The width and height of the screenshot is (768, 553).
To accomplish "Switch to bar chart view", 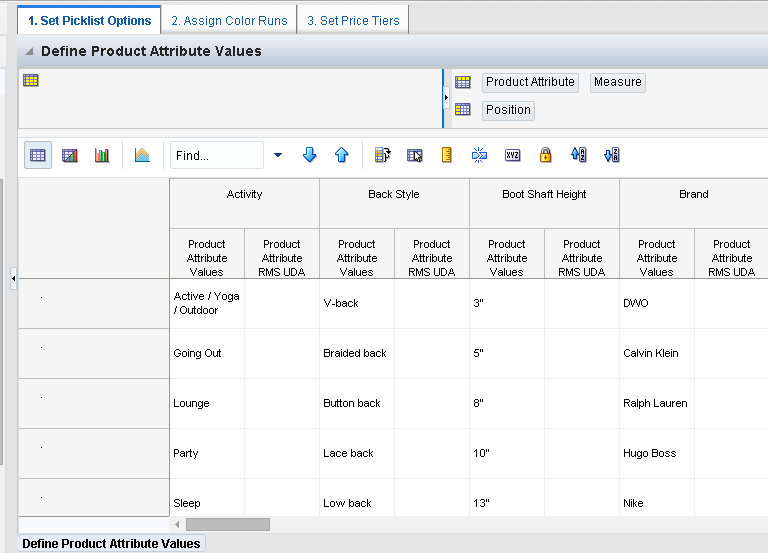I will click(102, 155).
